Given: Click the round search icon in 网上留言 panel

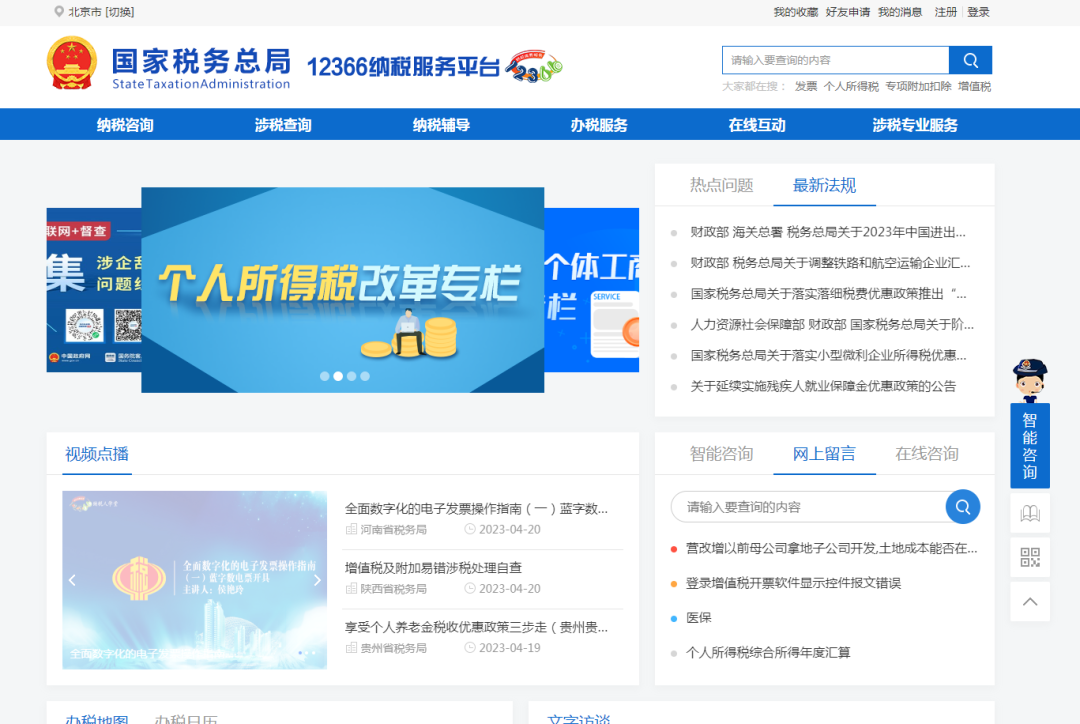Looking at the screenshot, I should click(962, 507).
